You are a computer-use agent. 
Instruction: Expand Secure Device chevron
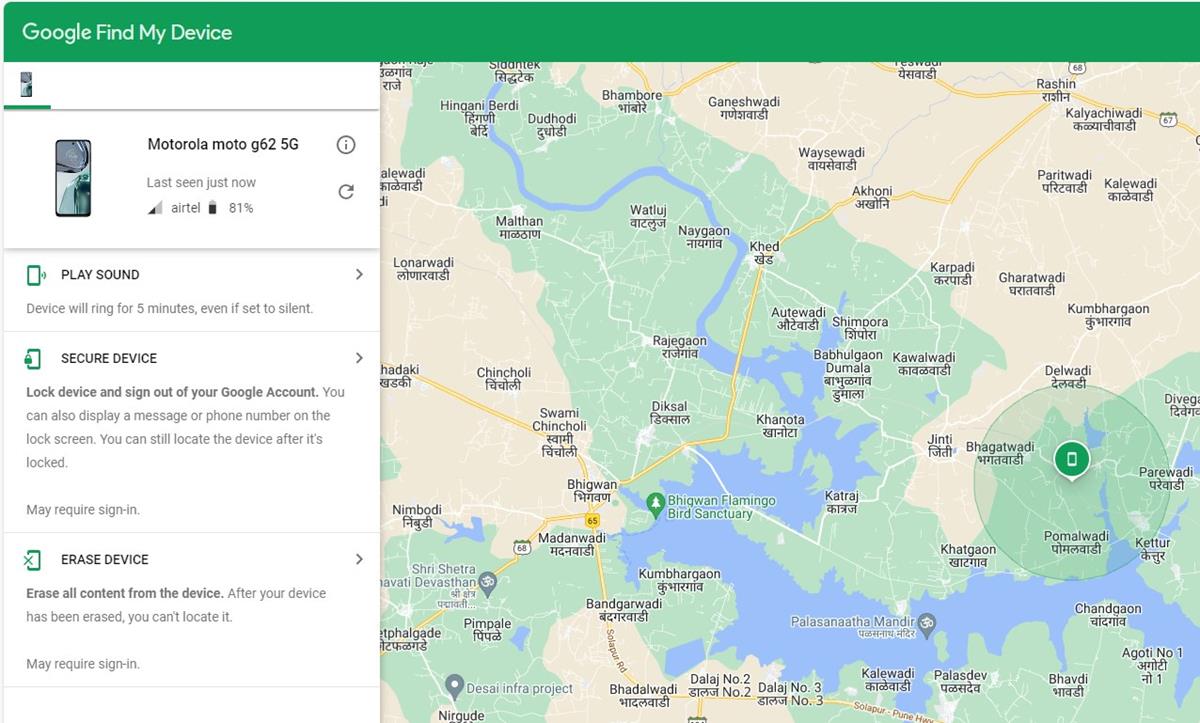click(x=359, y=358)
